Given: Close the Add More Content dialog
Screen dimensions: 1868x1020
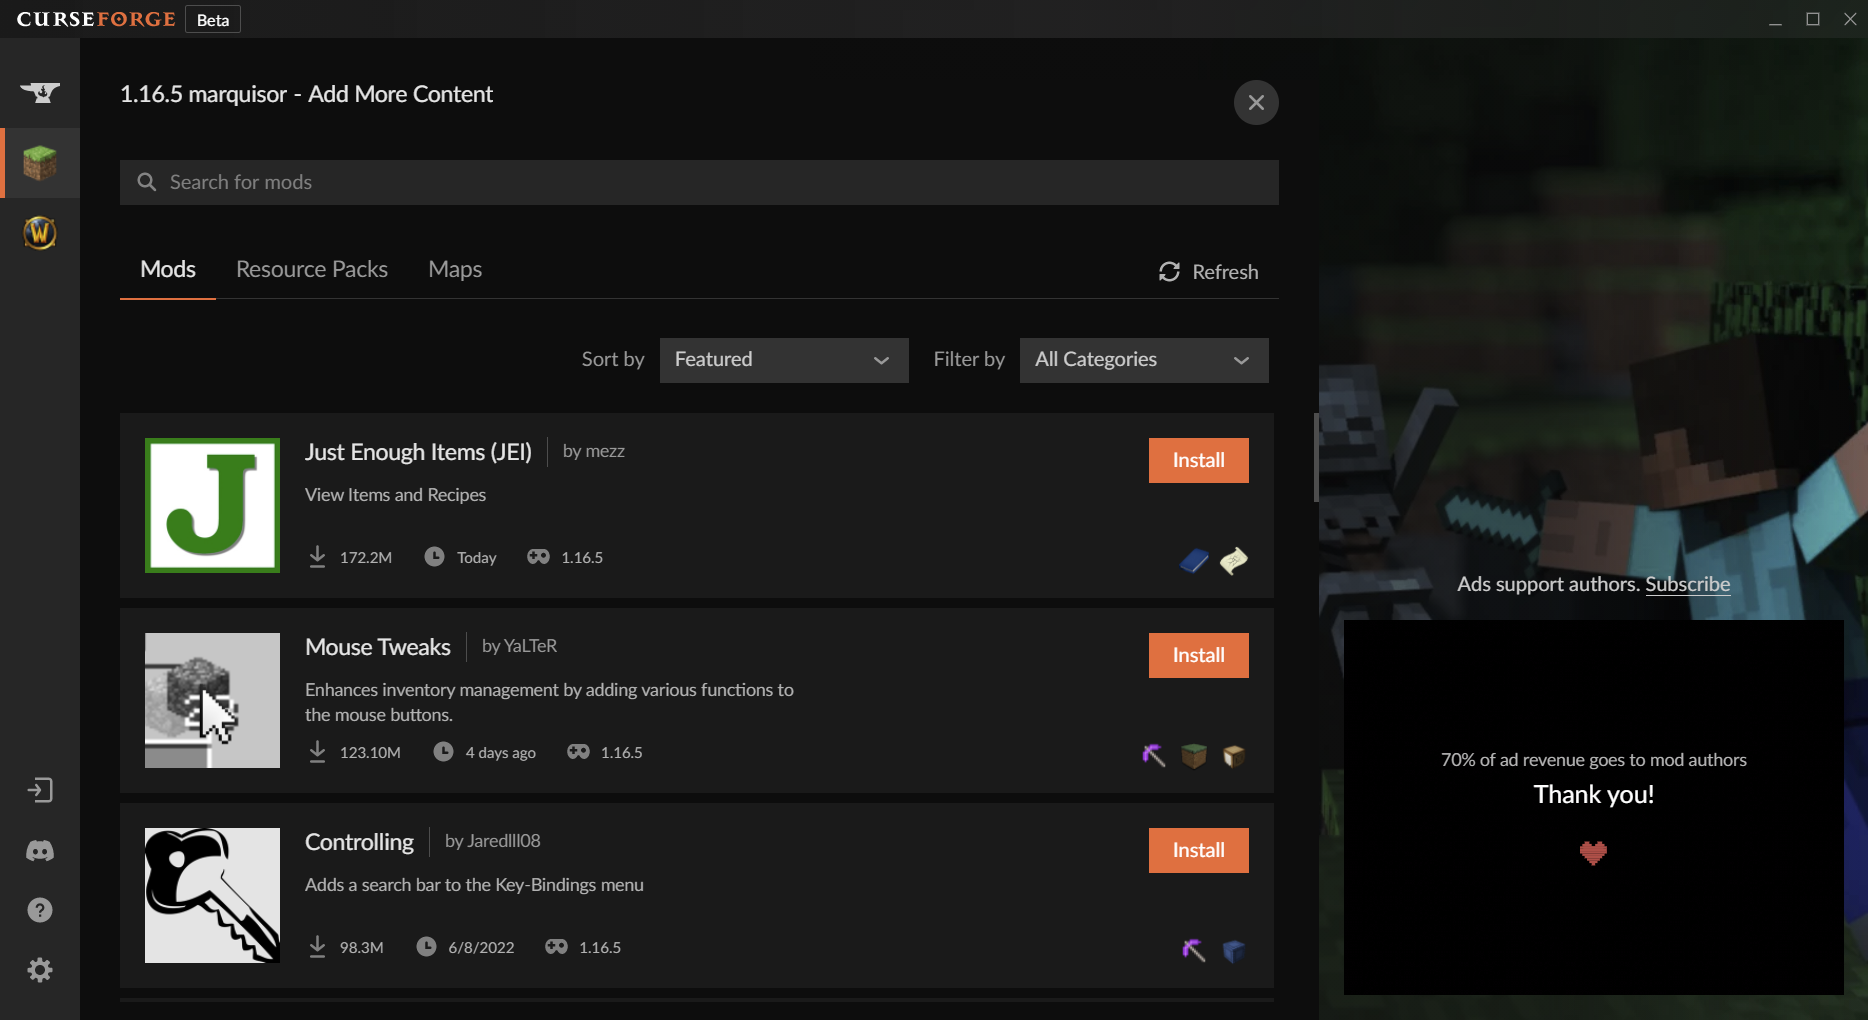Looking at the screenshot, I should 1256,103.
